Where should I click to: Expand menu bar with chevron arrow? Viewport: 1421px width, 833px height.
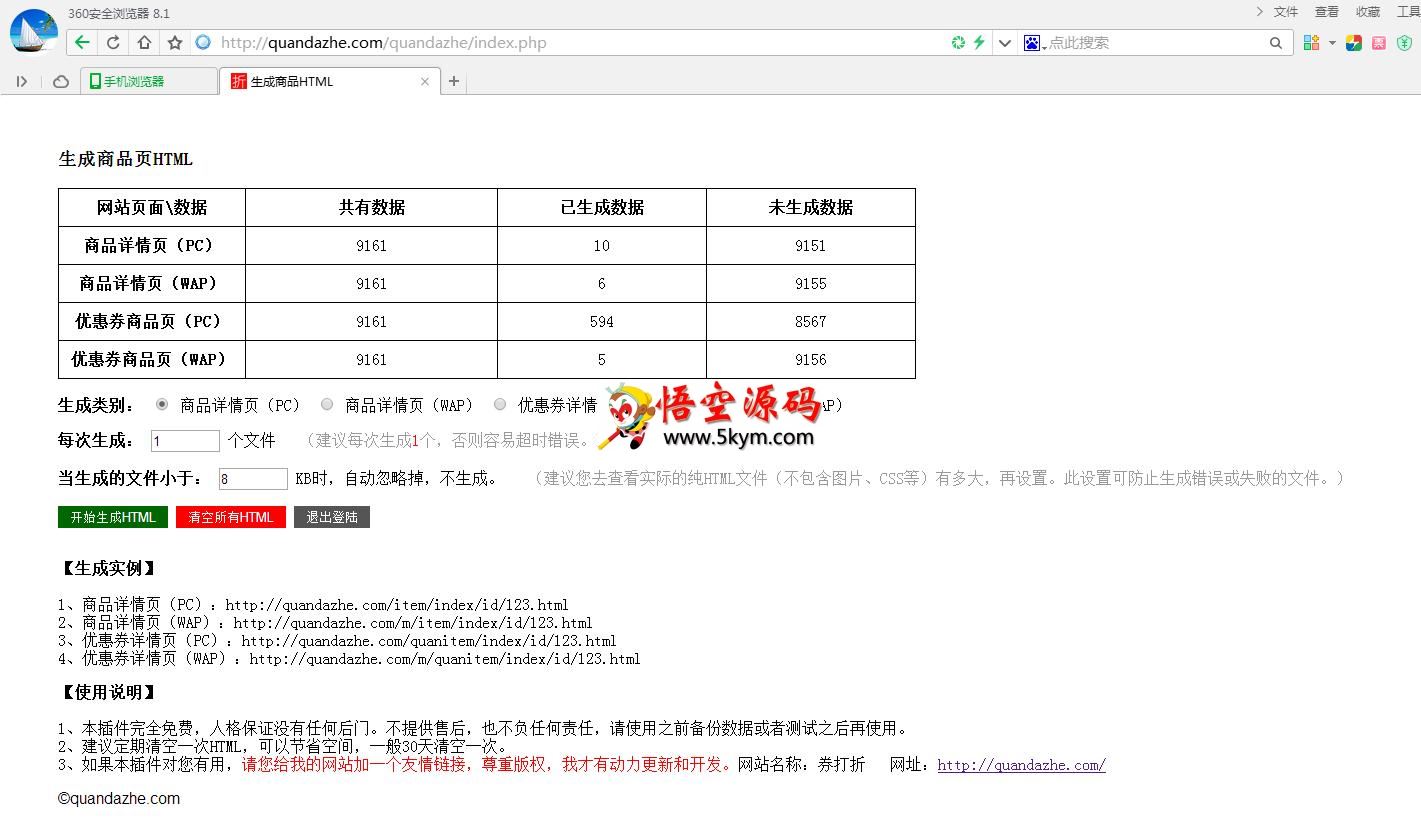click(1259, 12)
